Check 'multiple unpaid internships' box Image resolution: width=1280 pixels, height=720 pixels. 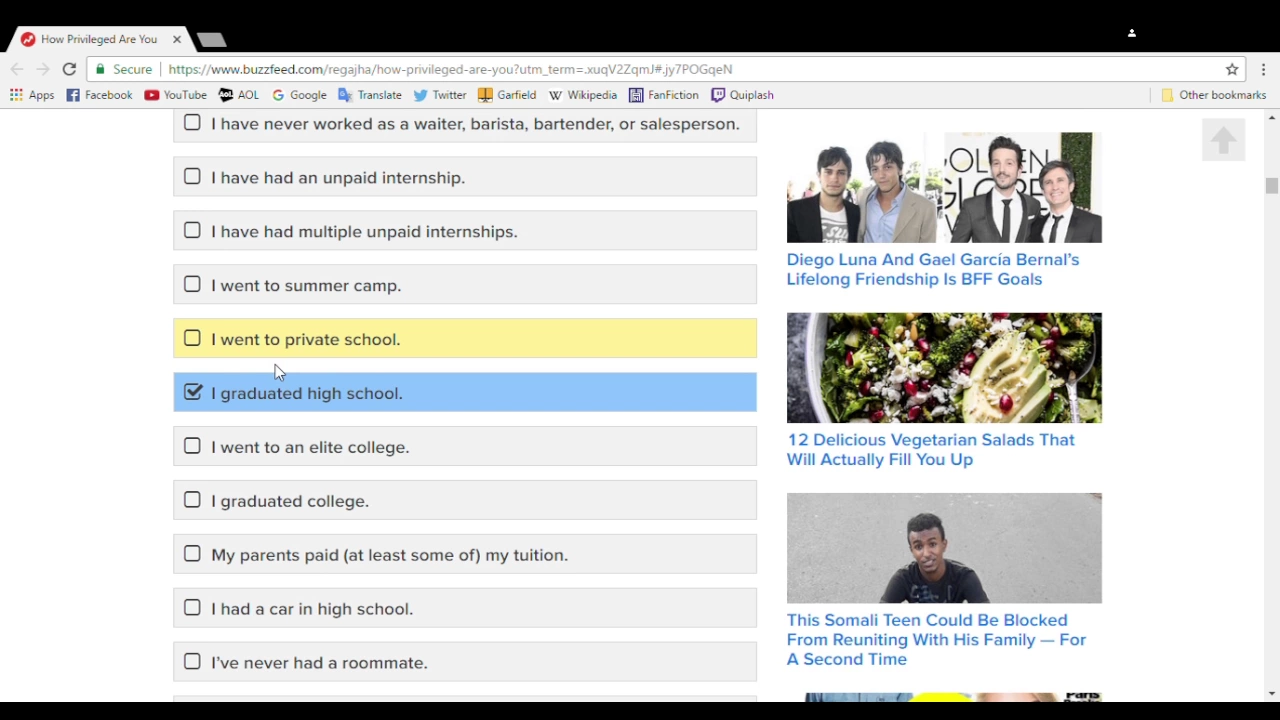[x=192, y=231]
